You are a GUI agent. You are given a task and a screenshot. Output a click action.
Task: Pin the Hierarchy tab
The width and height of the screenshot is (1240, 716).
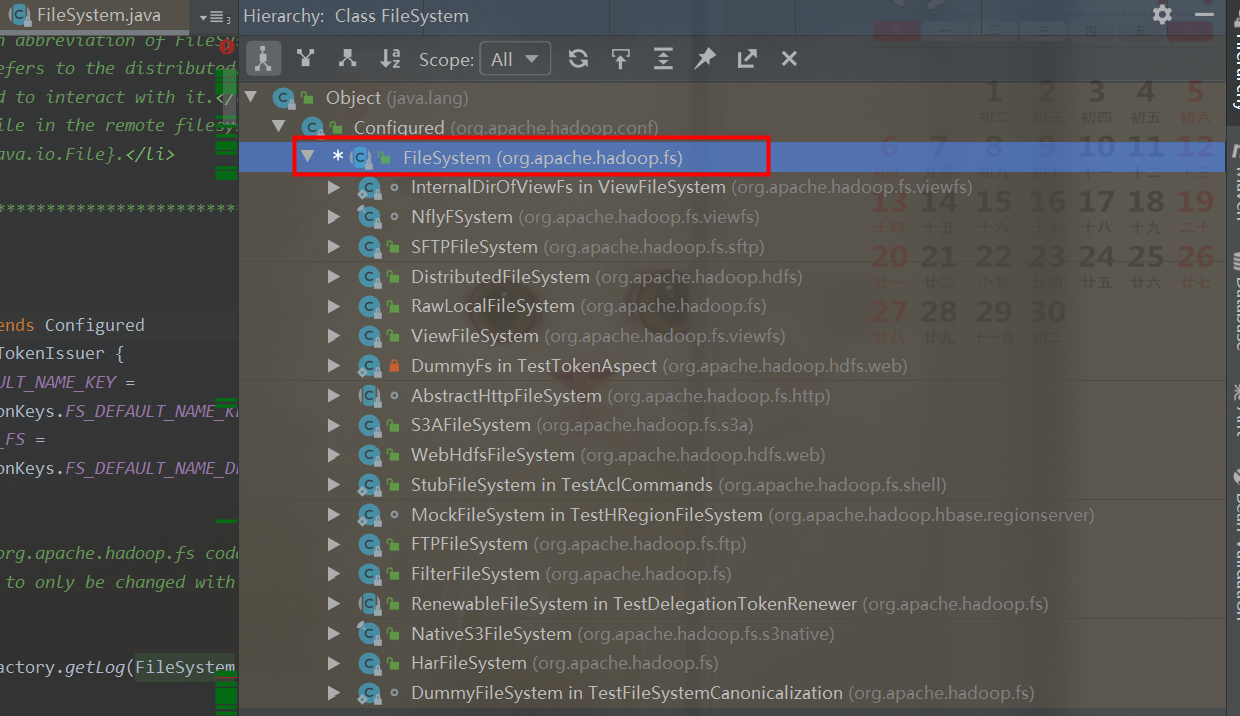[705, 58]
